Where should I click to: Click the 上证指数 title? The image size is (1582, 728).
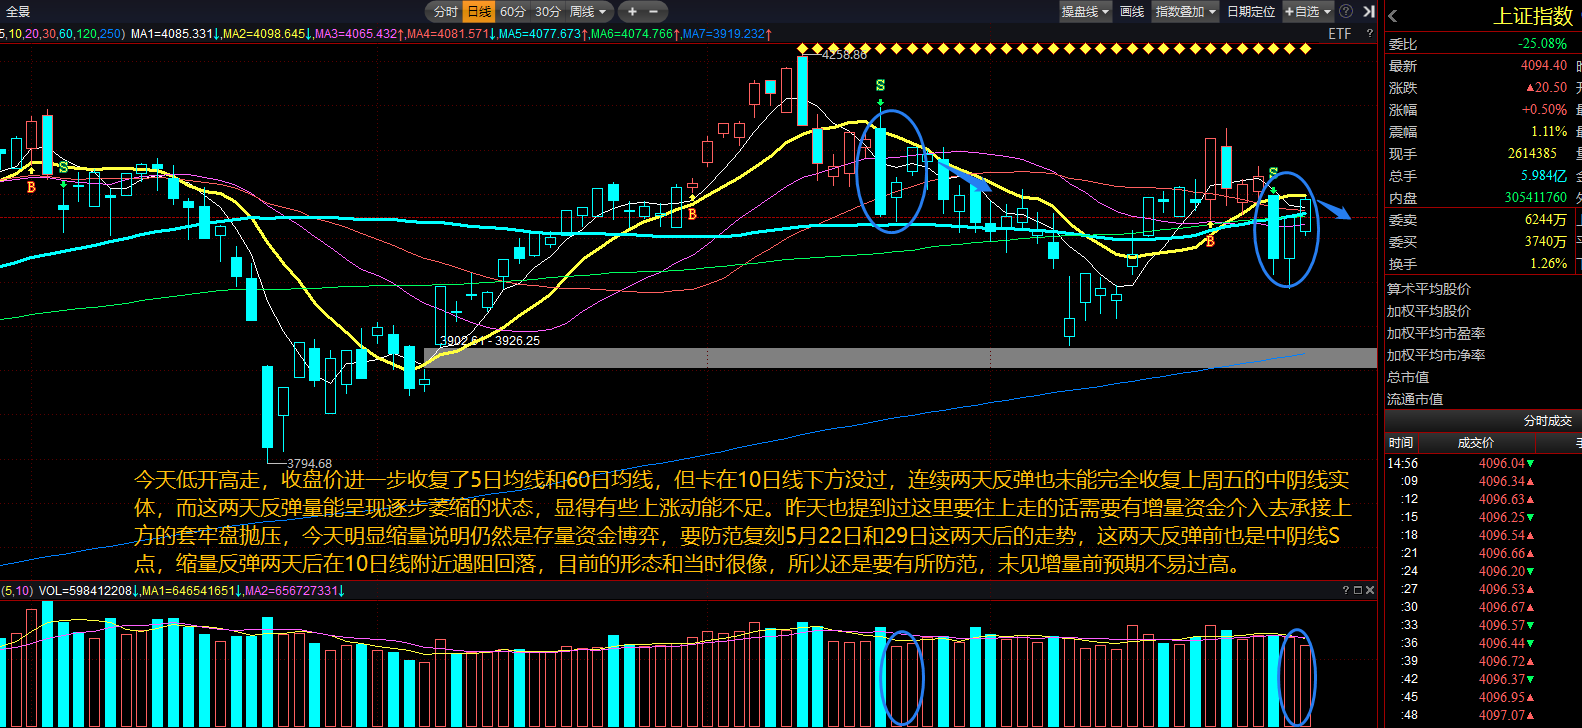pyautogui.click(x=1533, y=16)
